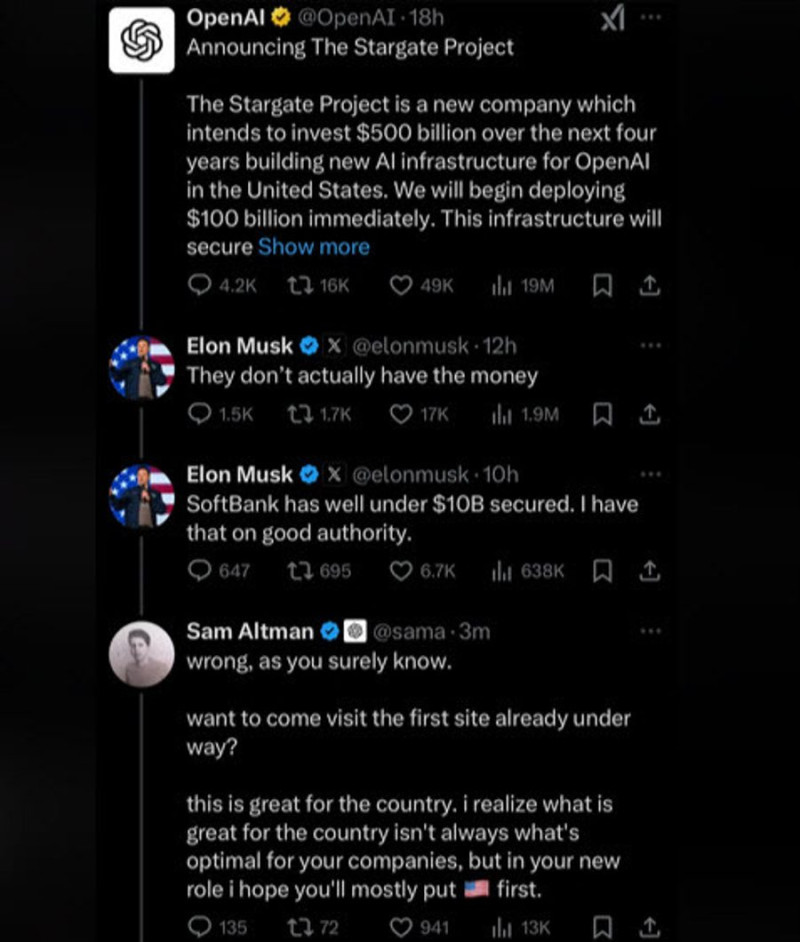This screenshot has width=800, height=942.
Task: Bookmark the OpenAI Stargate announcement
Action: pyautogui.click(x=602, y=286)
